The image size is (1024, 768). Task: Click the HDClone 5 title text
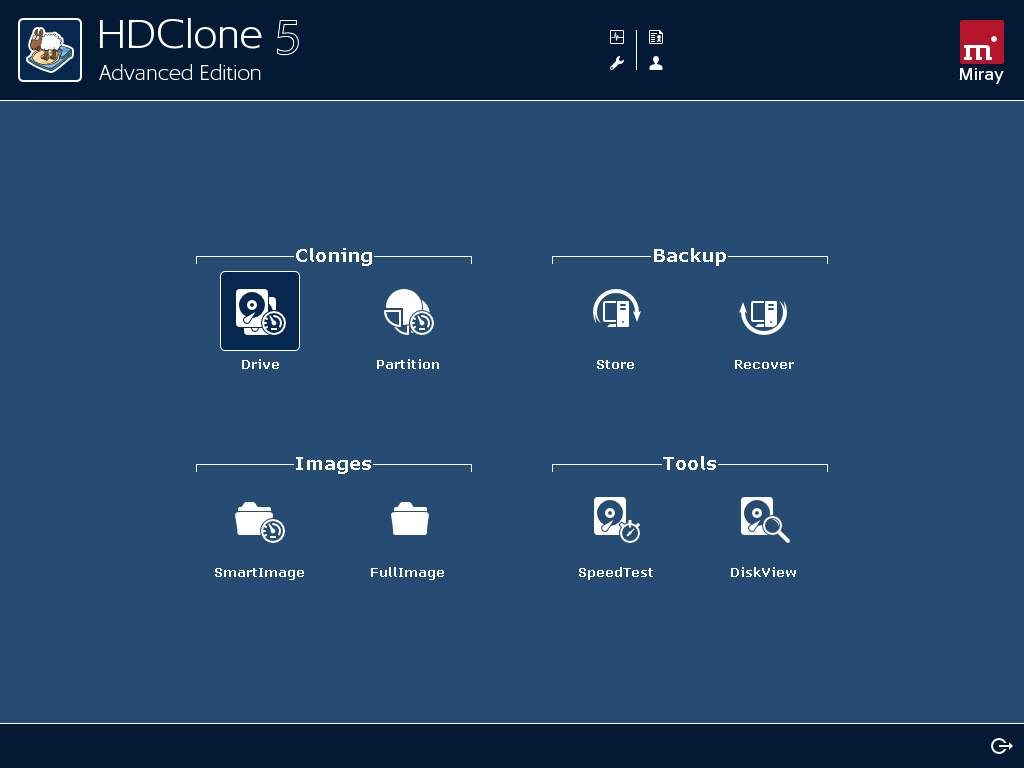tap(199, 36)
